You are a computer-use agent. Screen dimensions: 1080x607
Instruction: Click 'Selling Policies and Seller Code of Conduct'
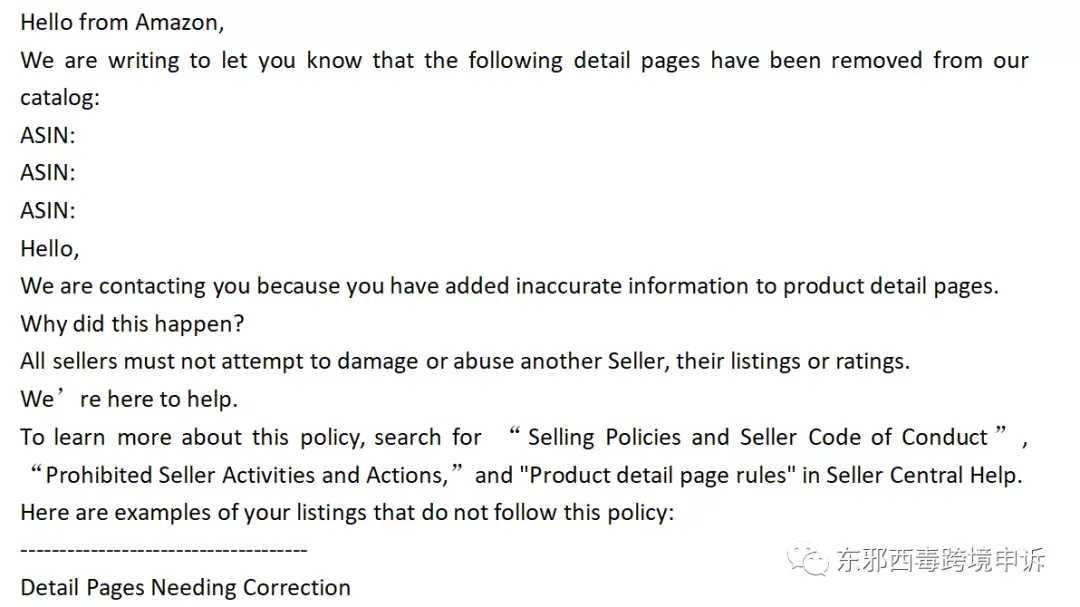[758, 438]
